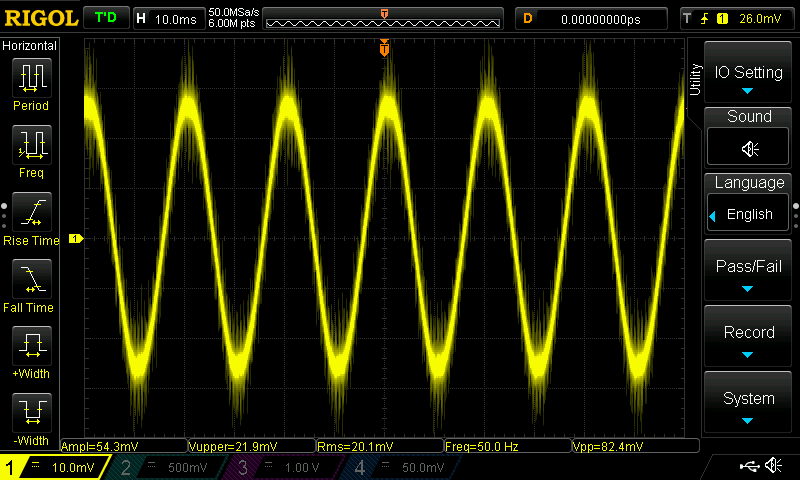Screen dimensions: 800x480
Task: Click the speaker status icon at bottom right
Action: point(773,465)
